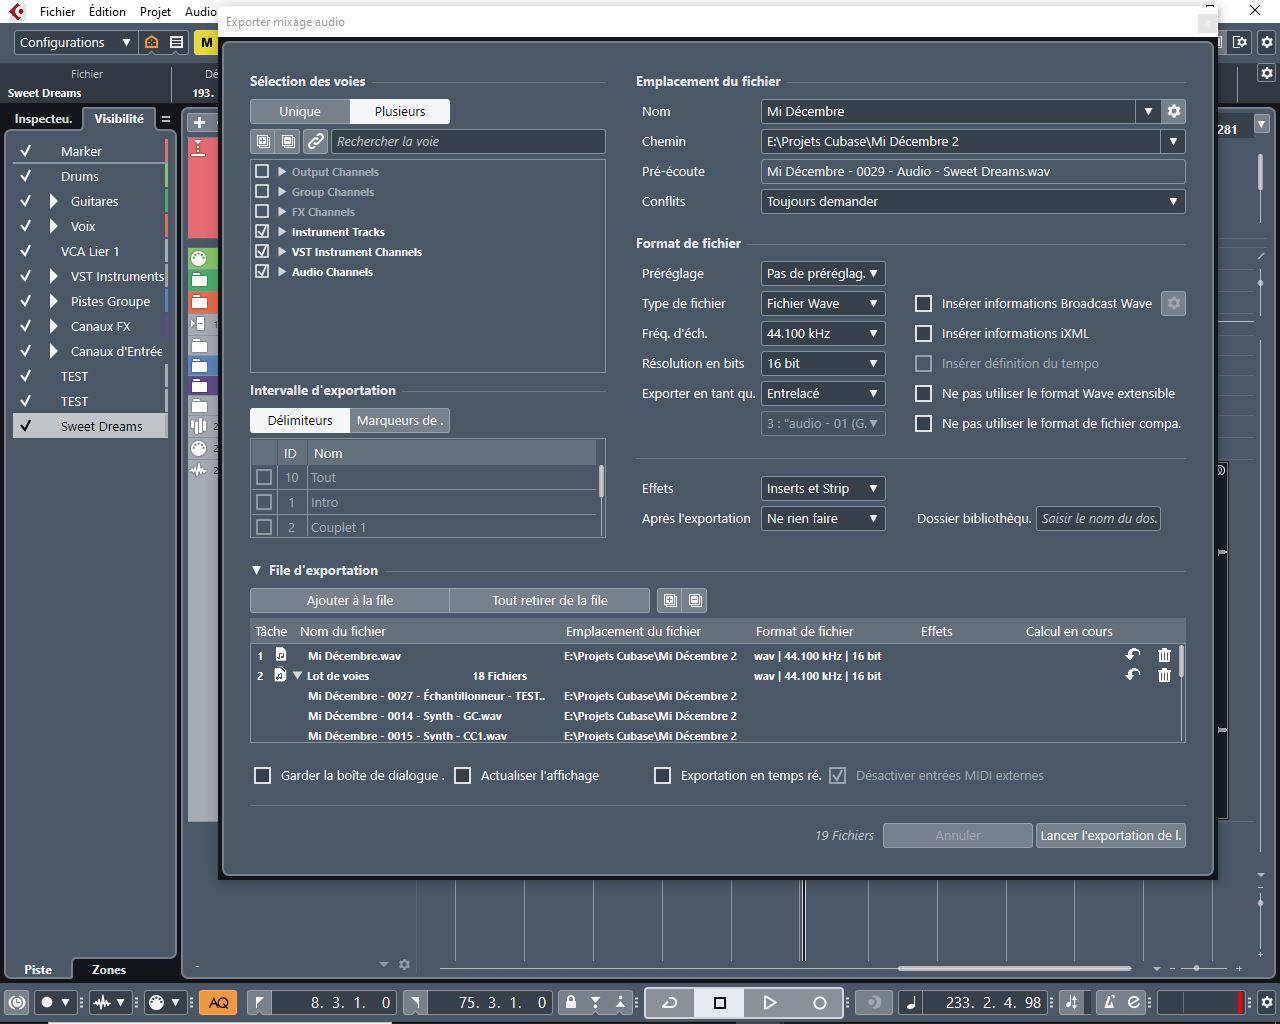1280x1024 pixels.
Task: Enable Insérer informations iXML checkbox
Action: click(924, 333)
